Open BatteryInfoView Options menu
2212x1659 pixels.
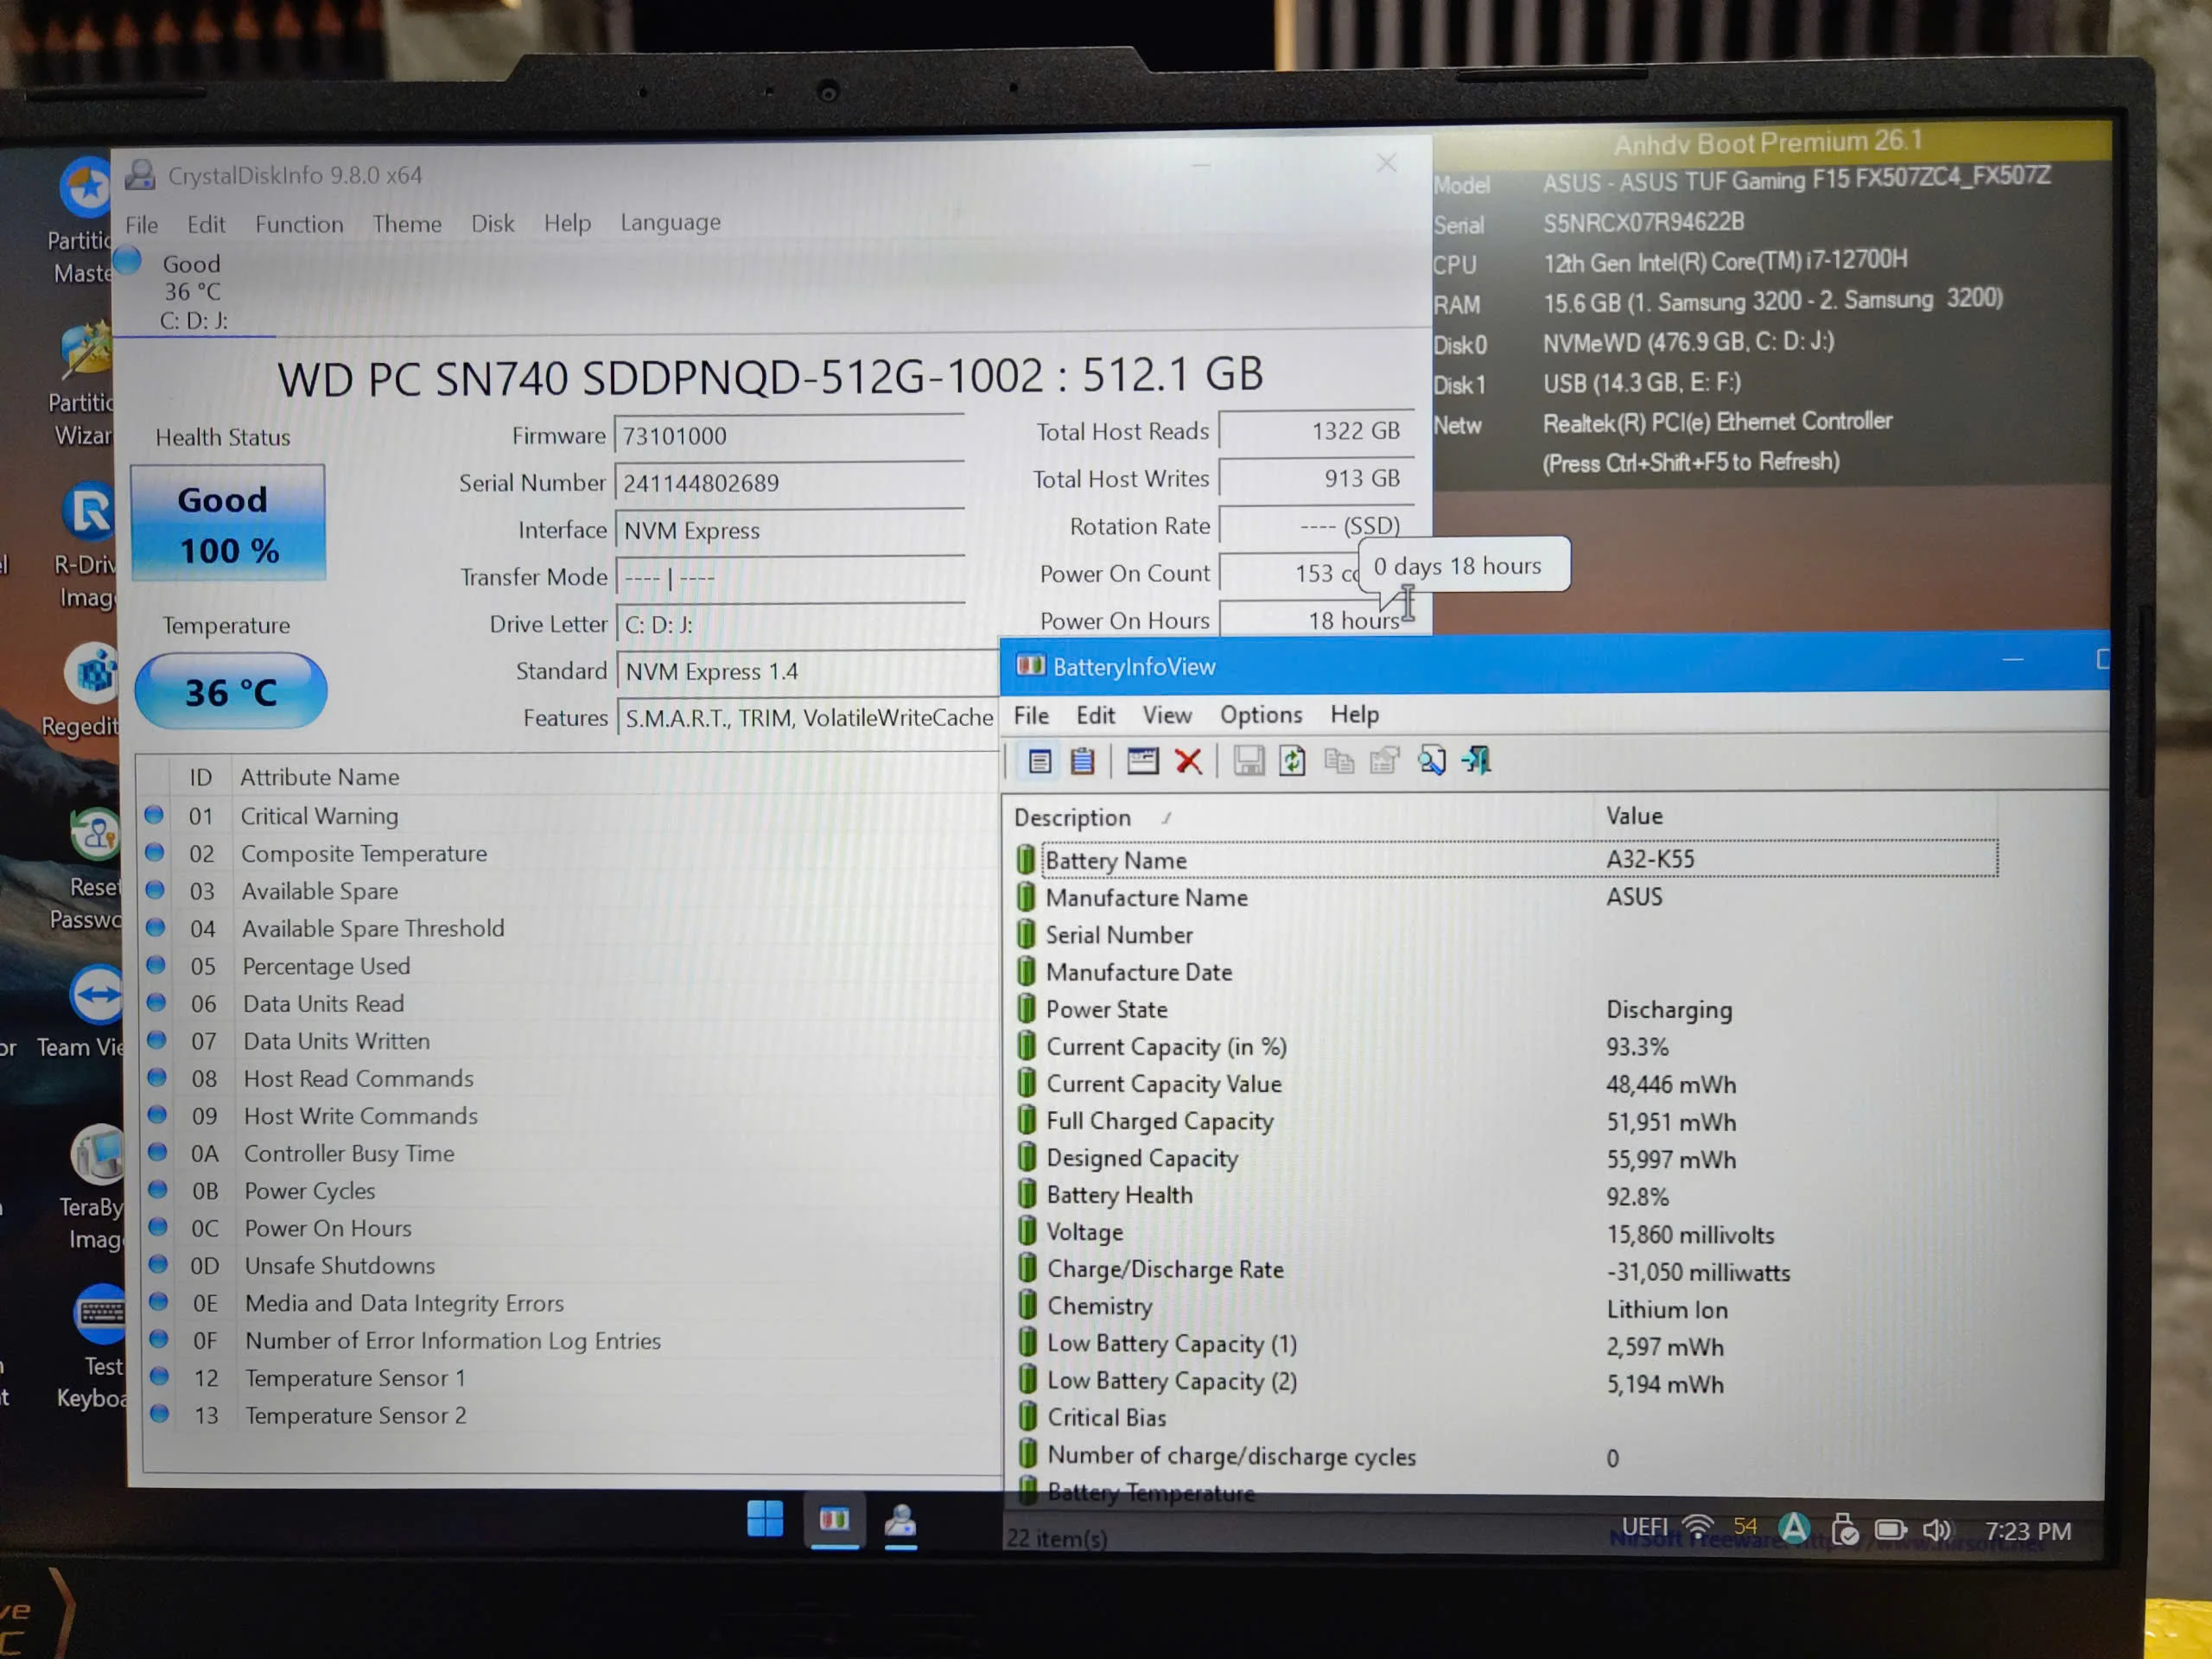pyautogui.click(x=1261, y=715)
